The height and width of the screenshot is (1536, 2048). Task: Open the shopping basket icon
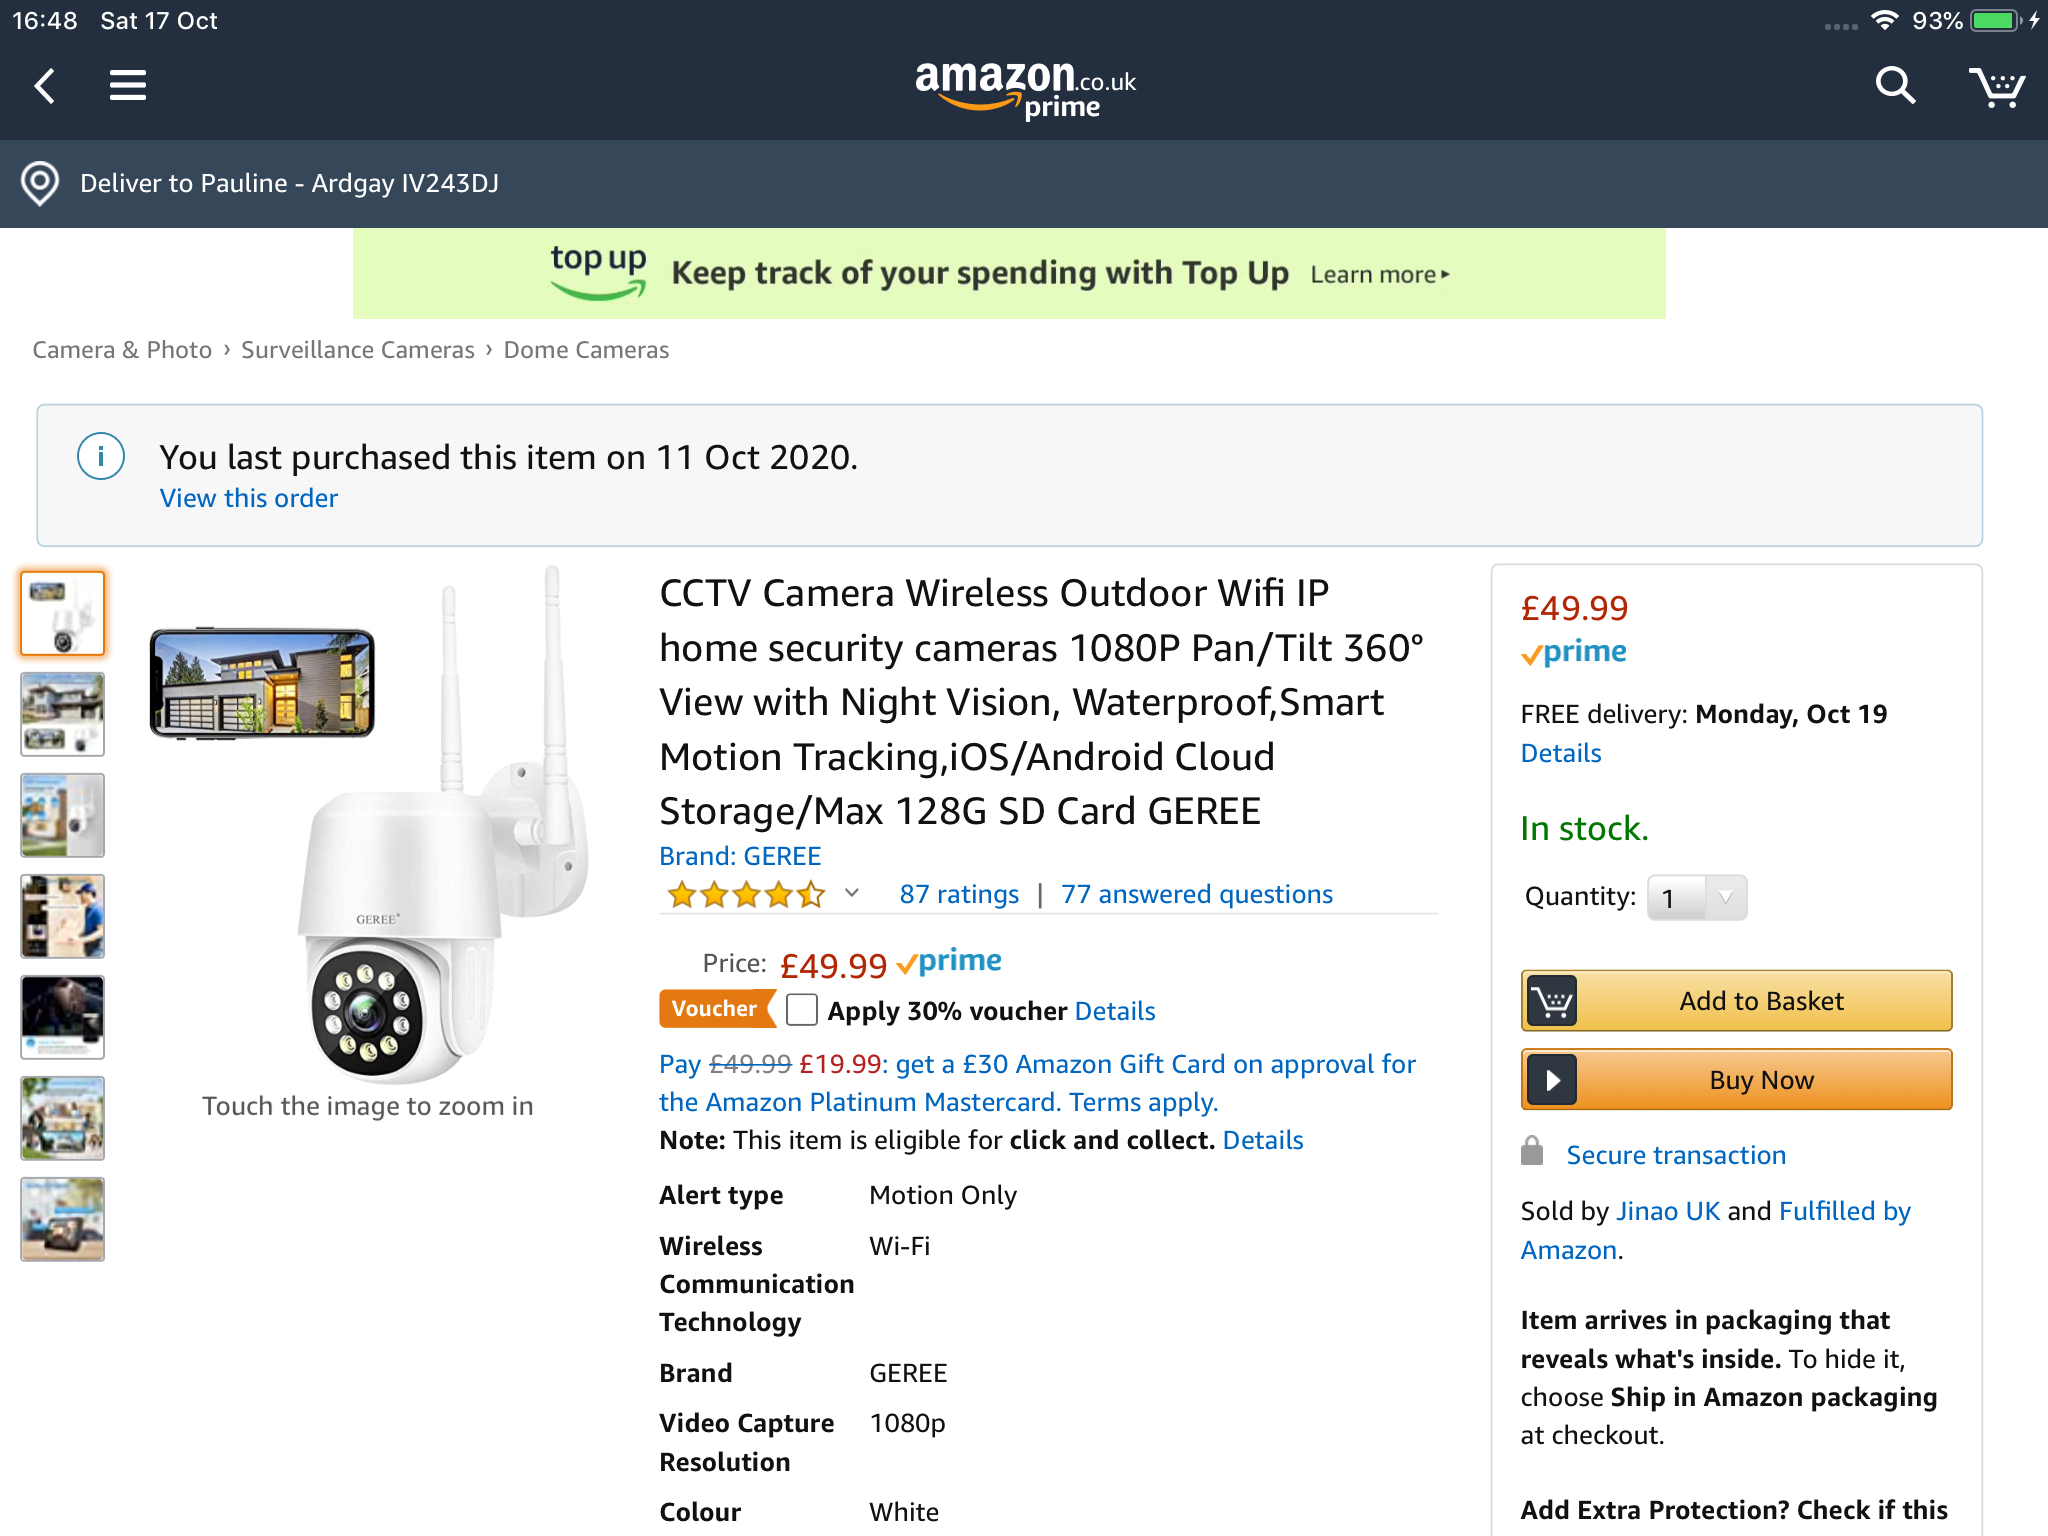pos(1996,88)
